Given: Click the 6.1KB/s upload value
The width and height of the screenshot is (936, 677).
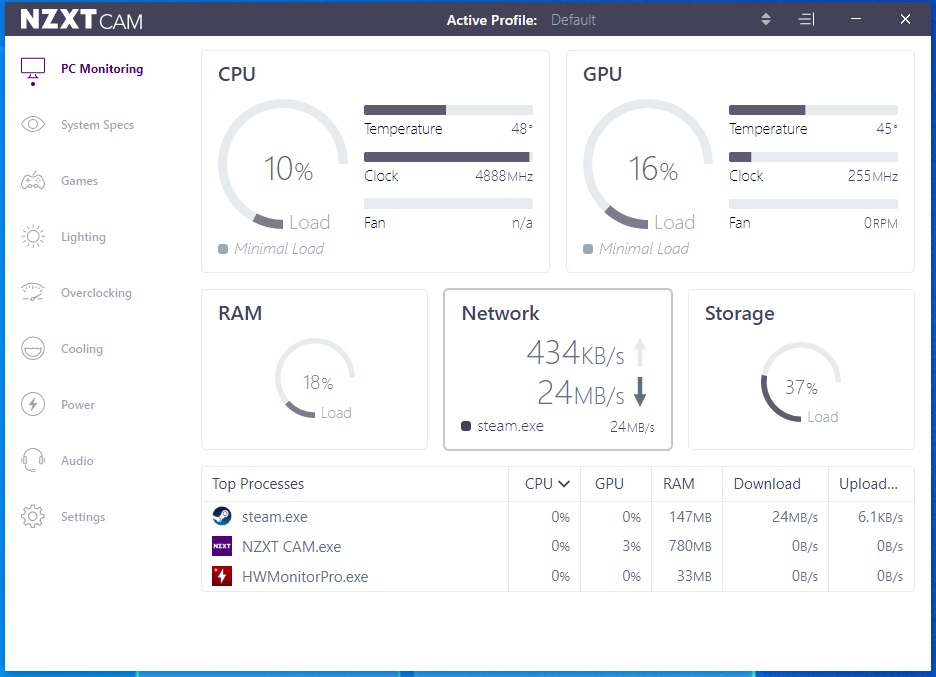Looking at the screenshot, I should point(880,517).
